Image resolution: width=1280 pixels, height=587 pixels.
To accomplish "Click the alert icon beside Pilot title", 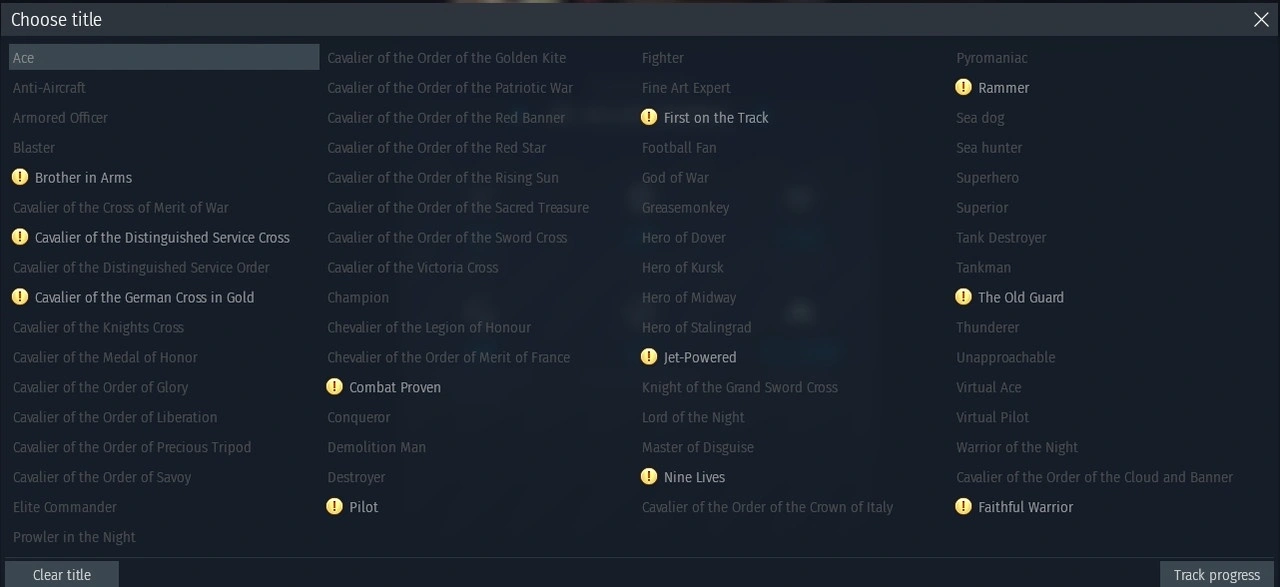I will pos(334,507).
